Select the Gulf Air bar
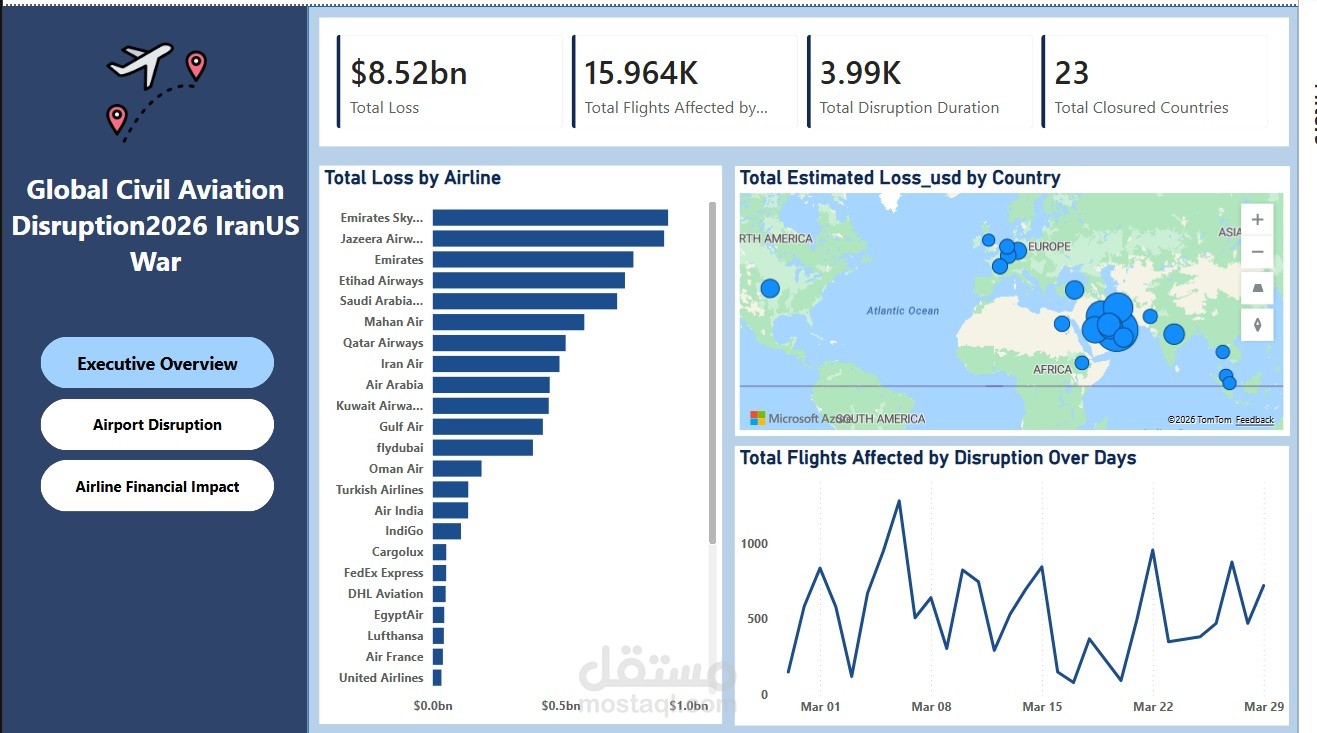Viewport: 1317px width, 733px height. [488, 427]
